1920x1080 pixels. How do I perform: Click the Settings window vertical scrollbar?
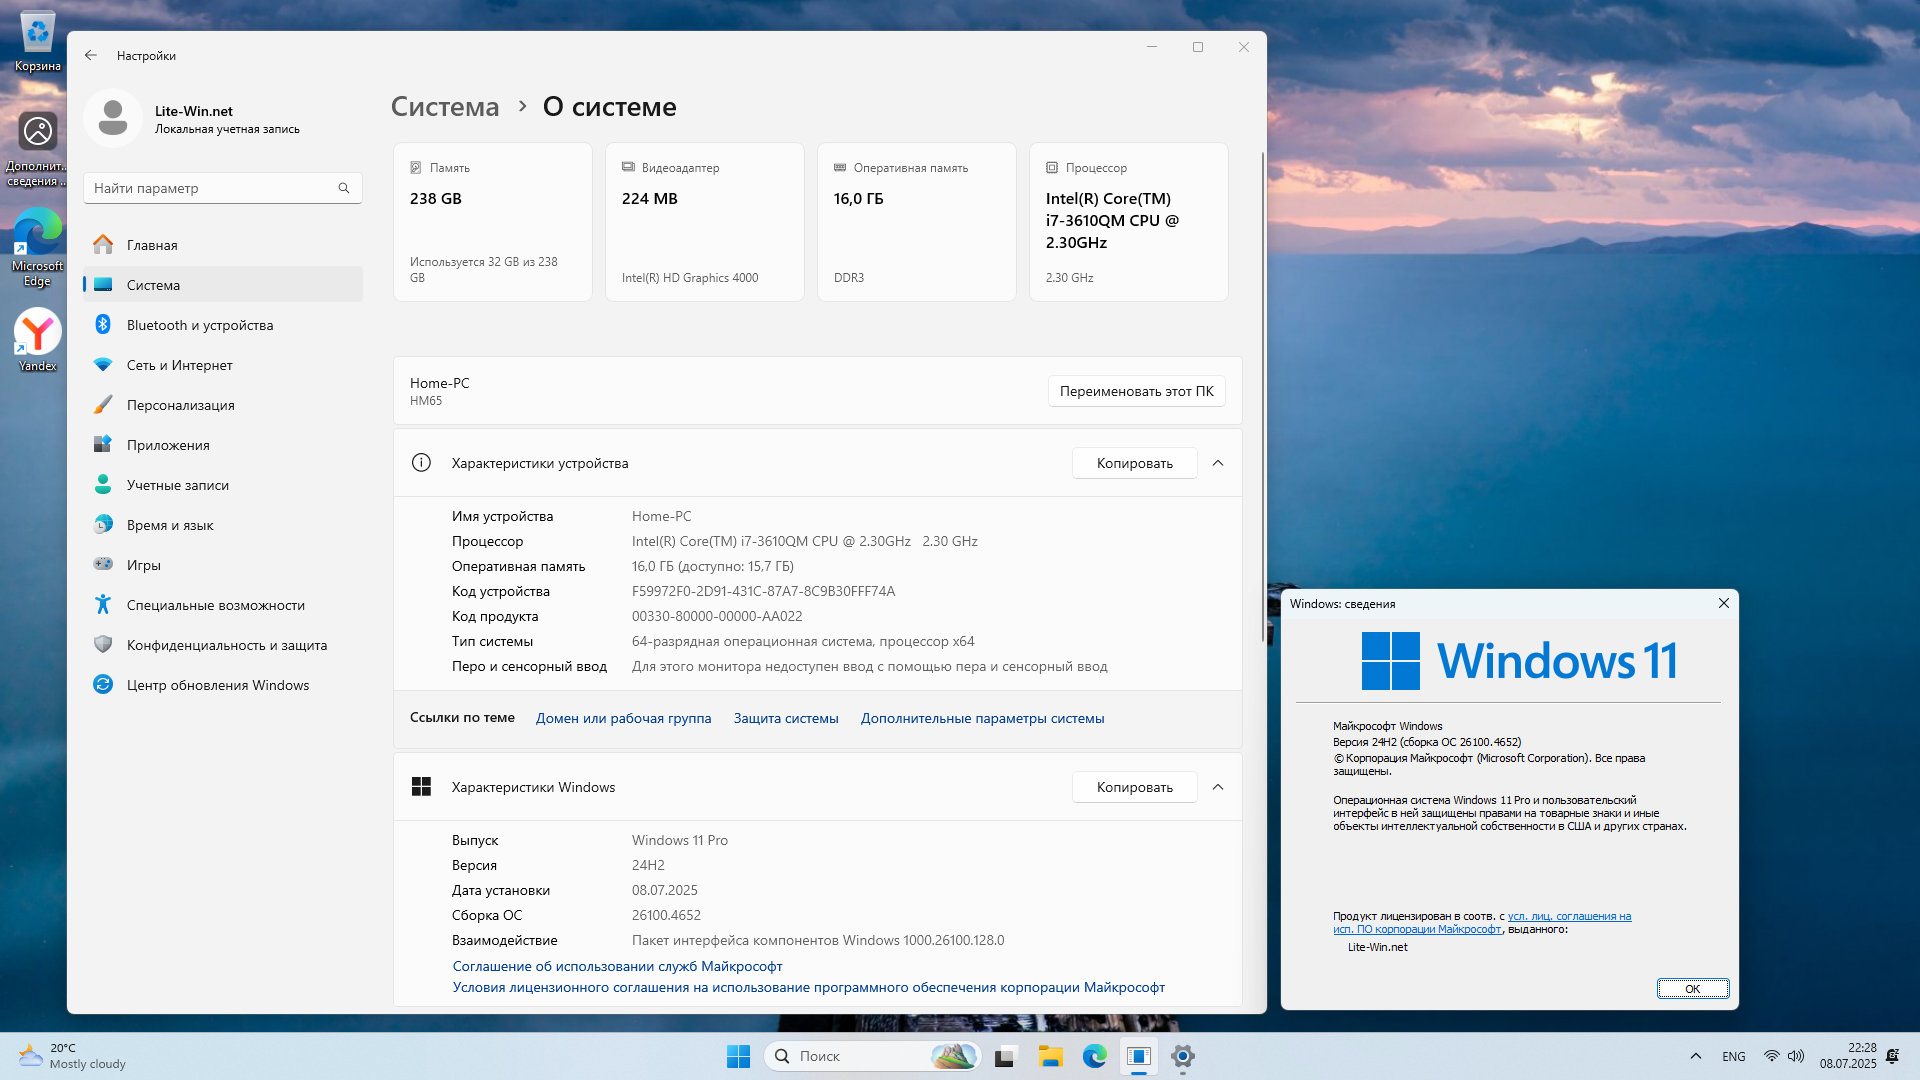pyautogui.click(x=1262, y=400)
